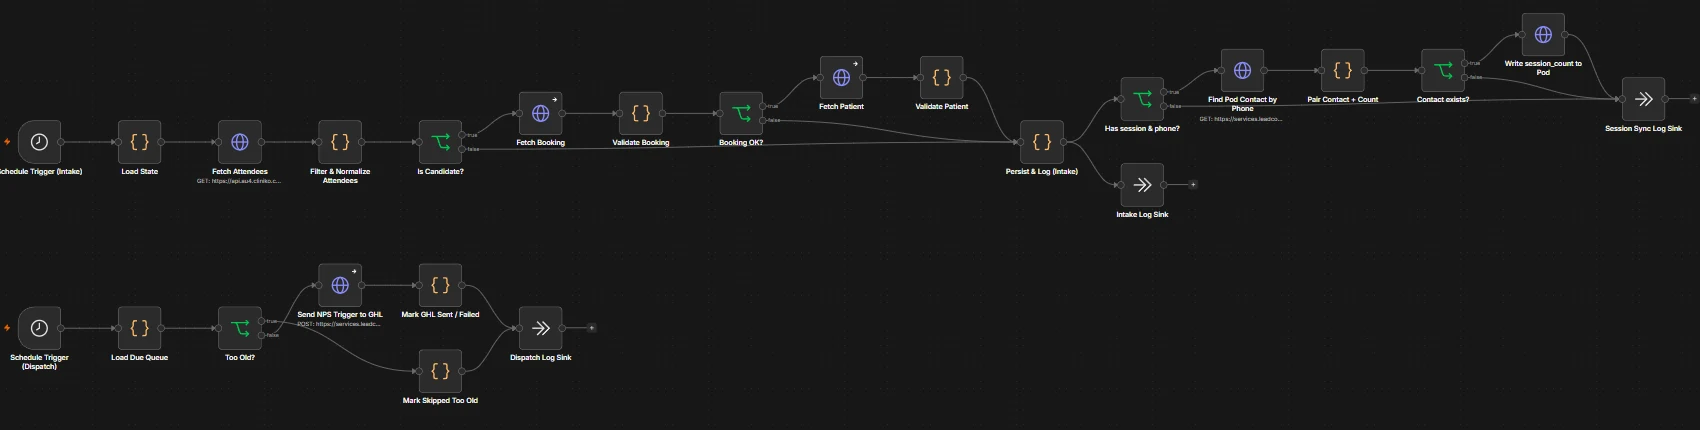Select the Fetch Attendees HTTP request node
1700x430 pixels.
pos(240,143)
